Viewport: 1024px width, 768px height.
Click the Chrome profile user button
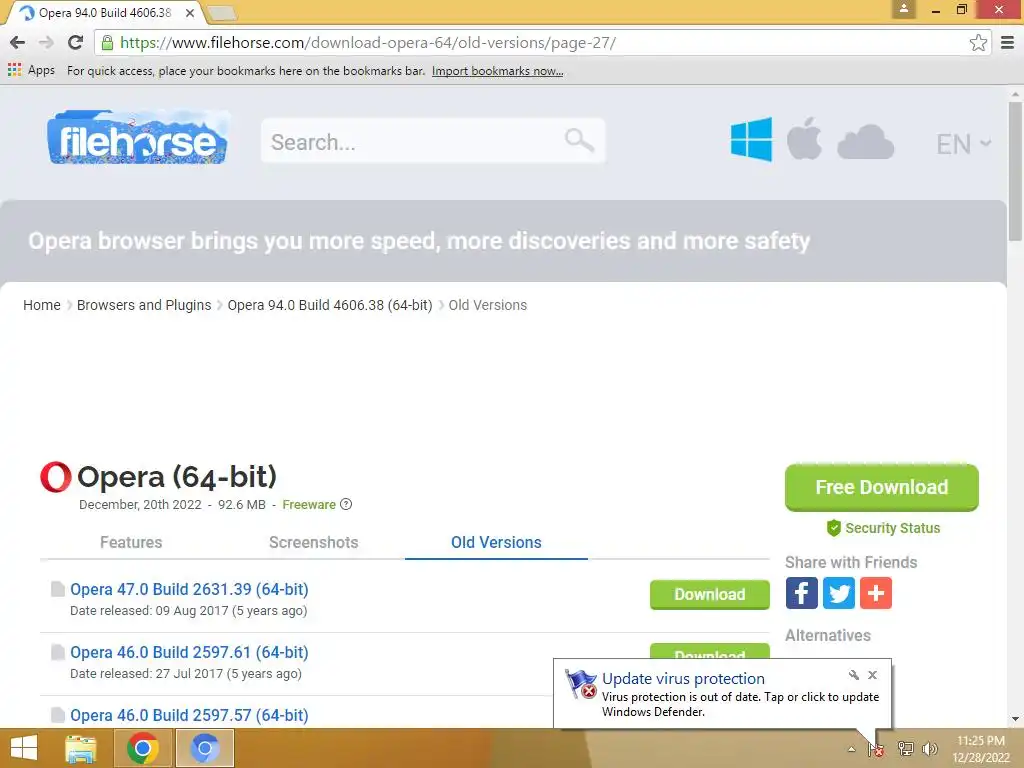pyautogui.click(x=904, y=9)
